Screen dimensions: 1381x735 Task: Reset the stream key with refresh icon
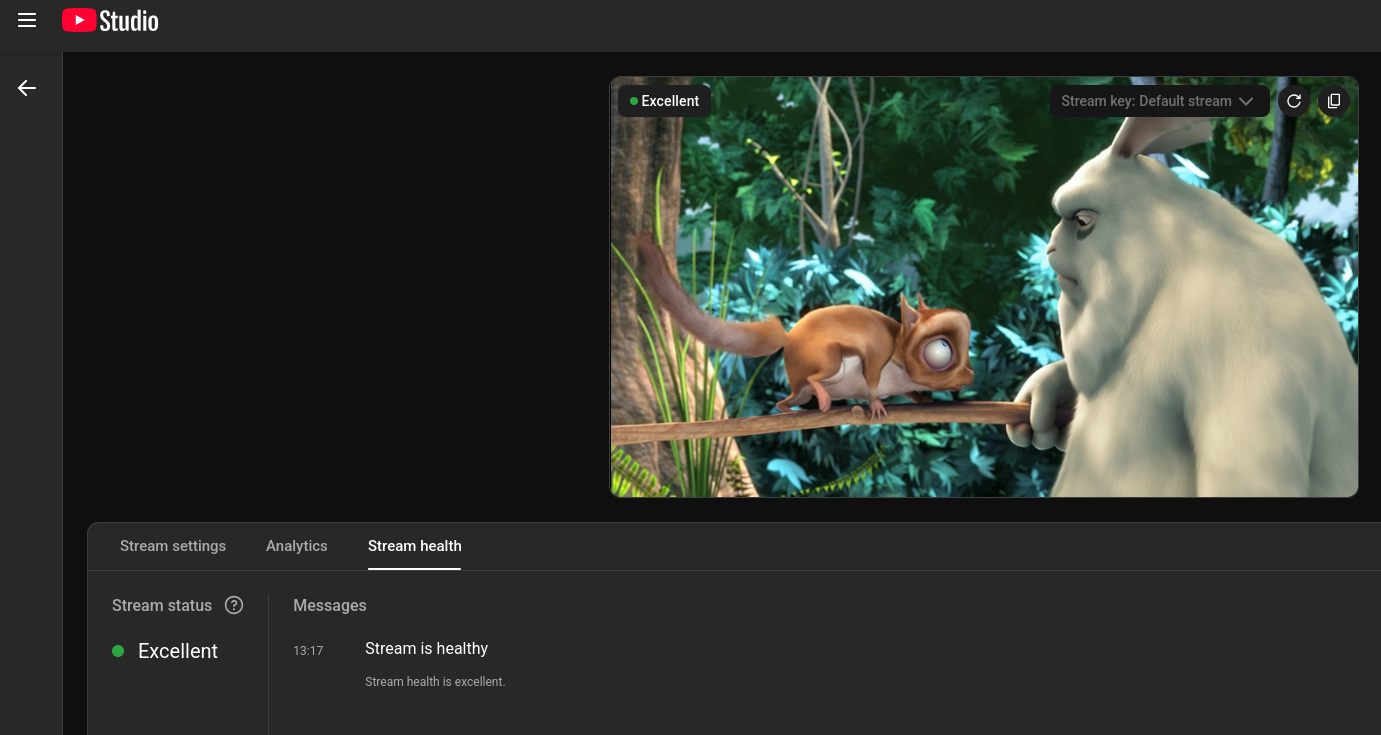coord(1294,101)
